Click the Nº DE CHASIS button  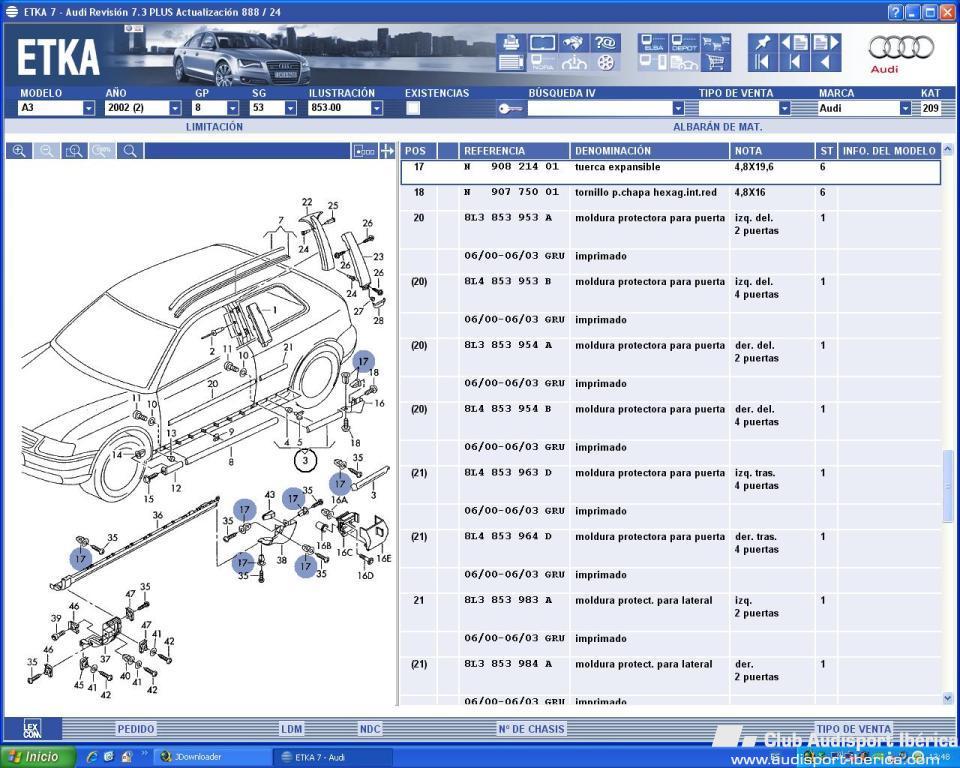531,729
